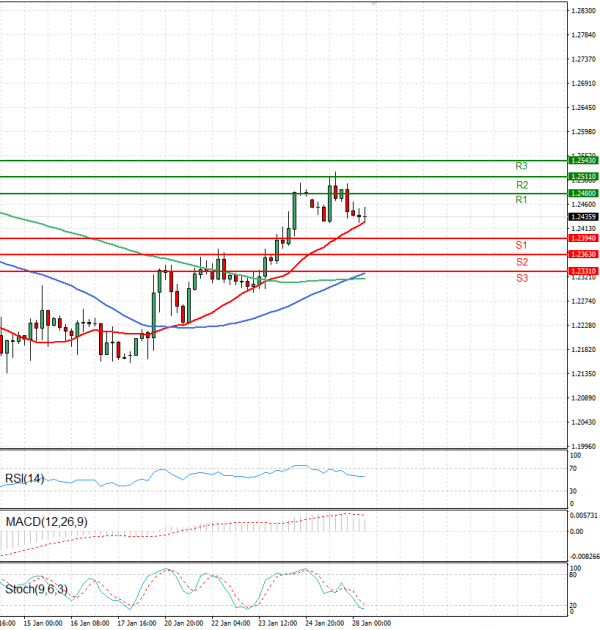Click the 1.21350 price axis value
This screenshot has height=630, width=600.
(583, 374)
